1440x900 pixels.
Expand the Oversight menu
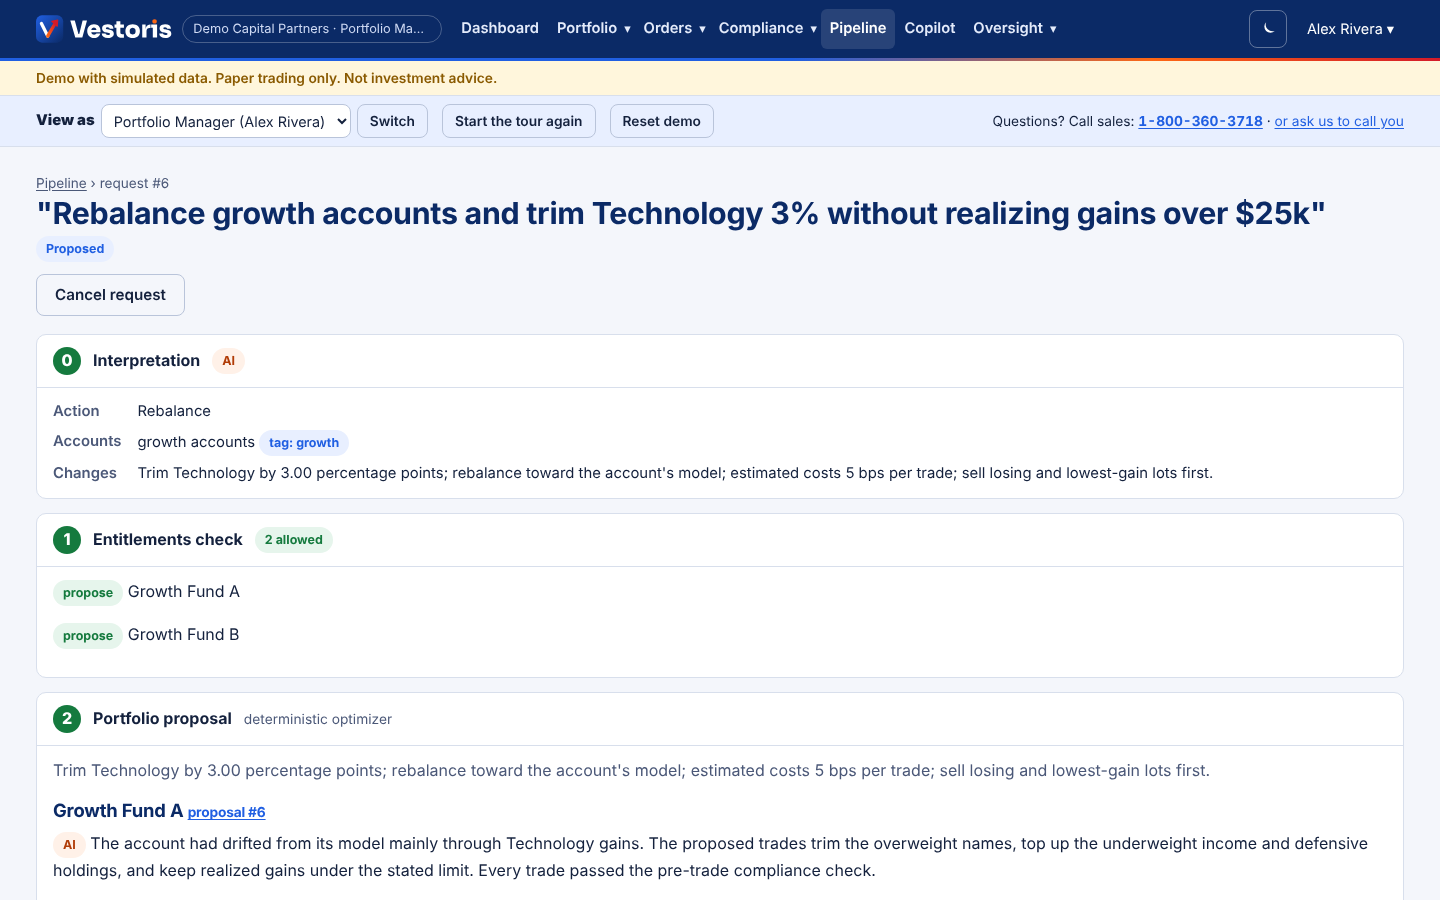tap(1015, 28)
